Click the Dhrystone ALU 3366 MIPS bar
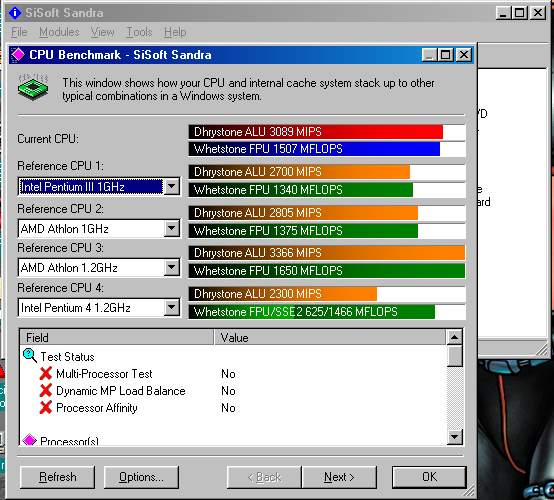This screenshot has width=554, height=500. 327,253
